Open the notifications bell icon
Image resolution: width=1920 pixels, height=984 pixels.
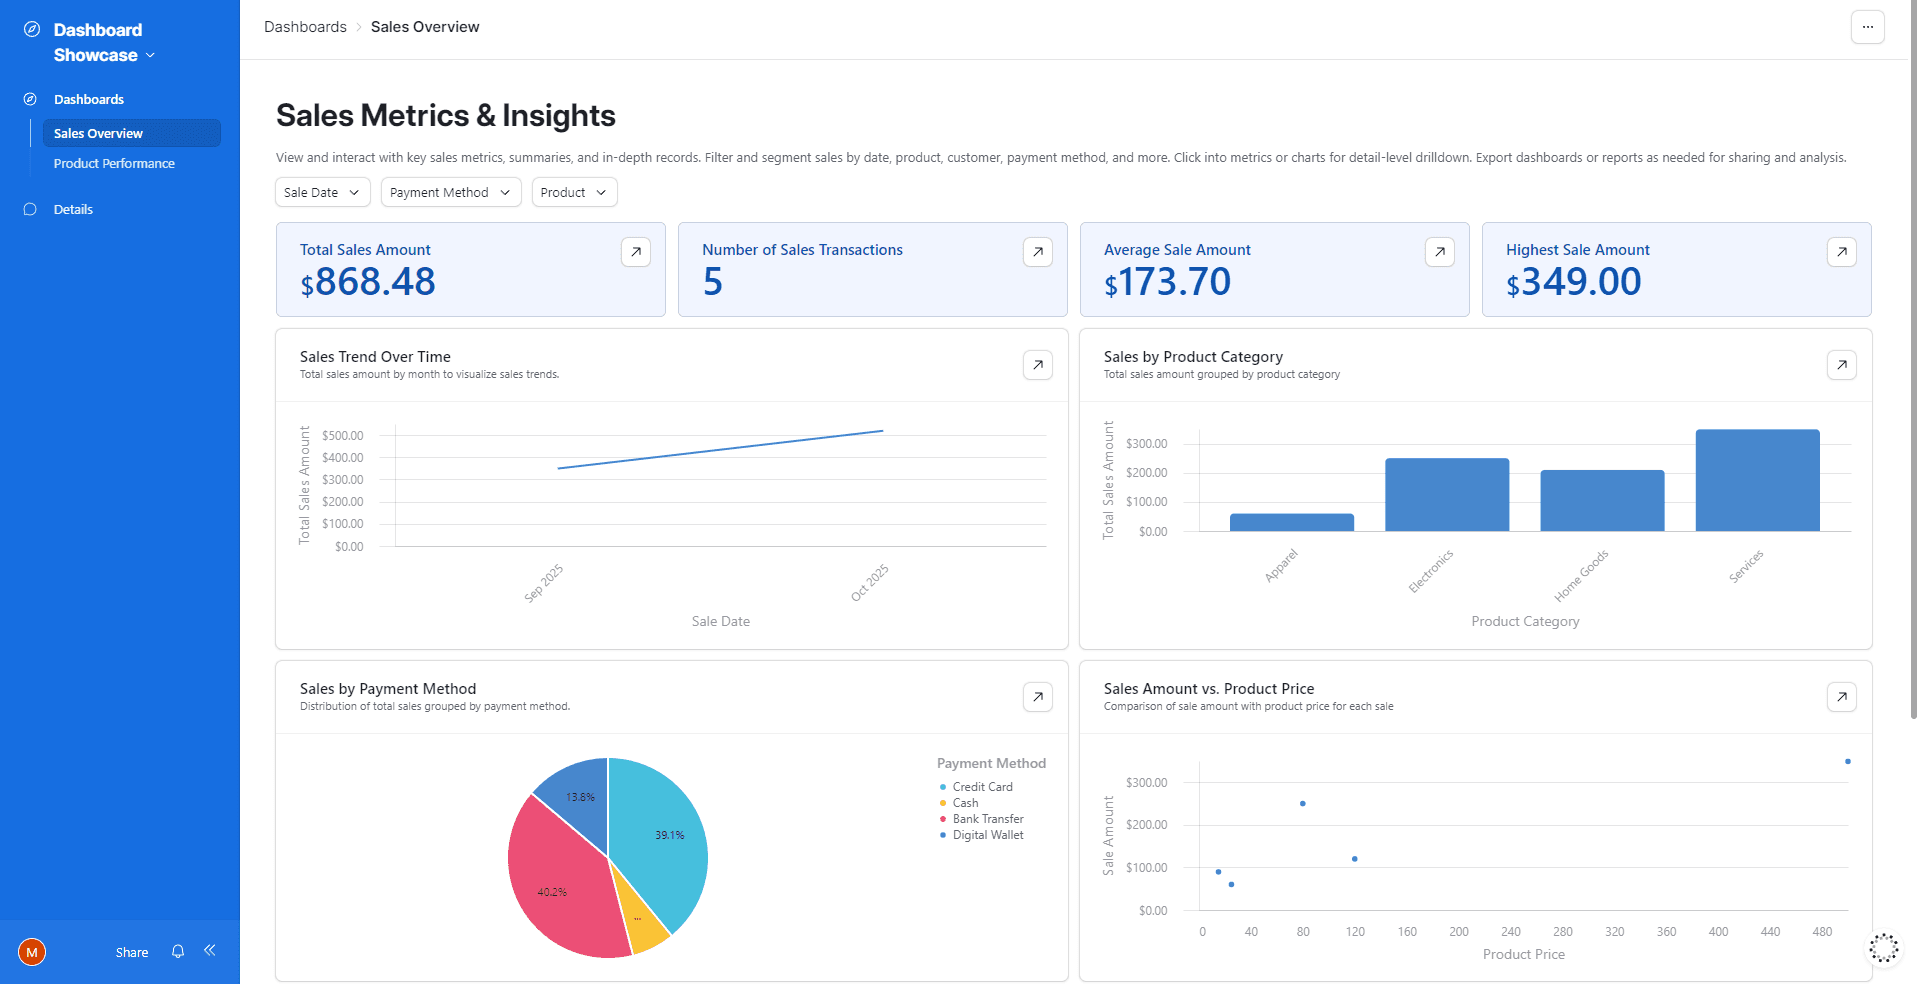178,952
